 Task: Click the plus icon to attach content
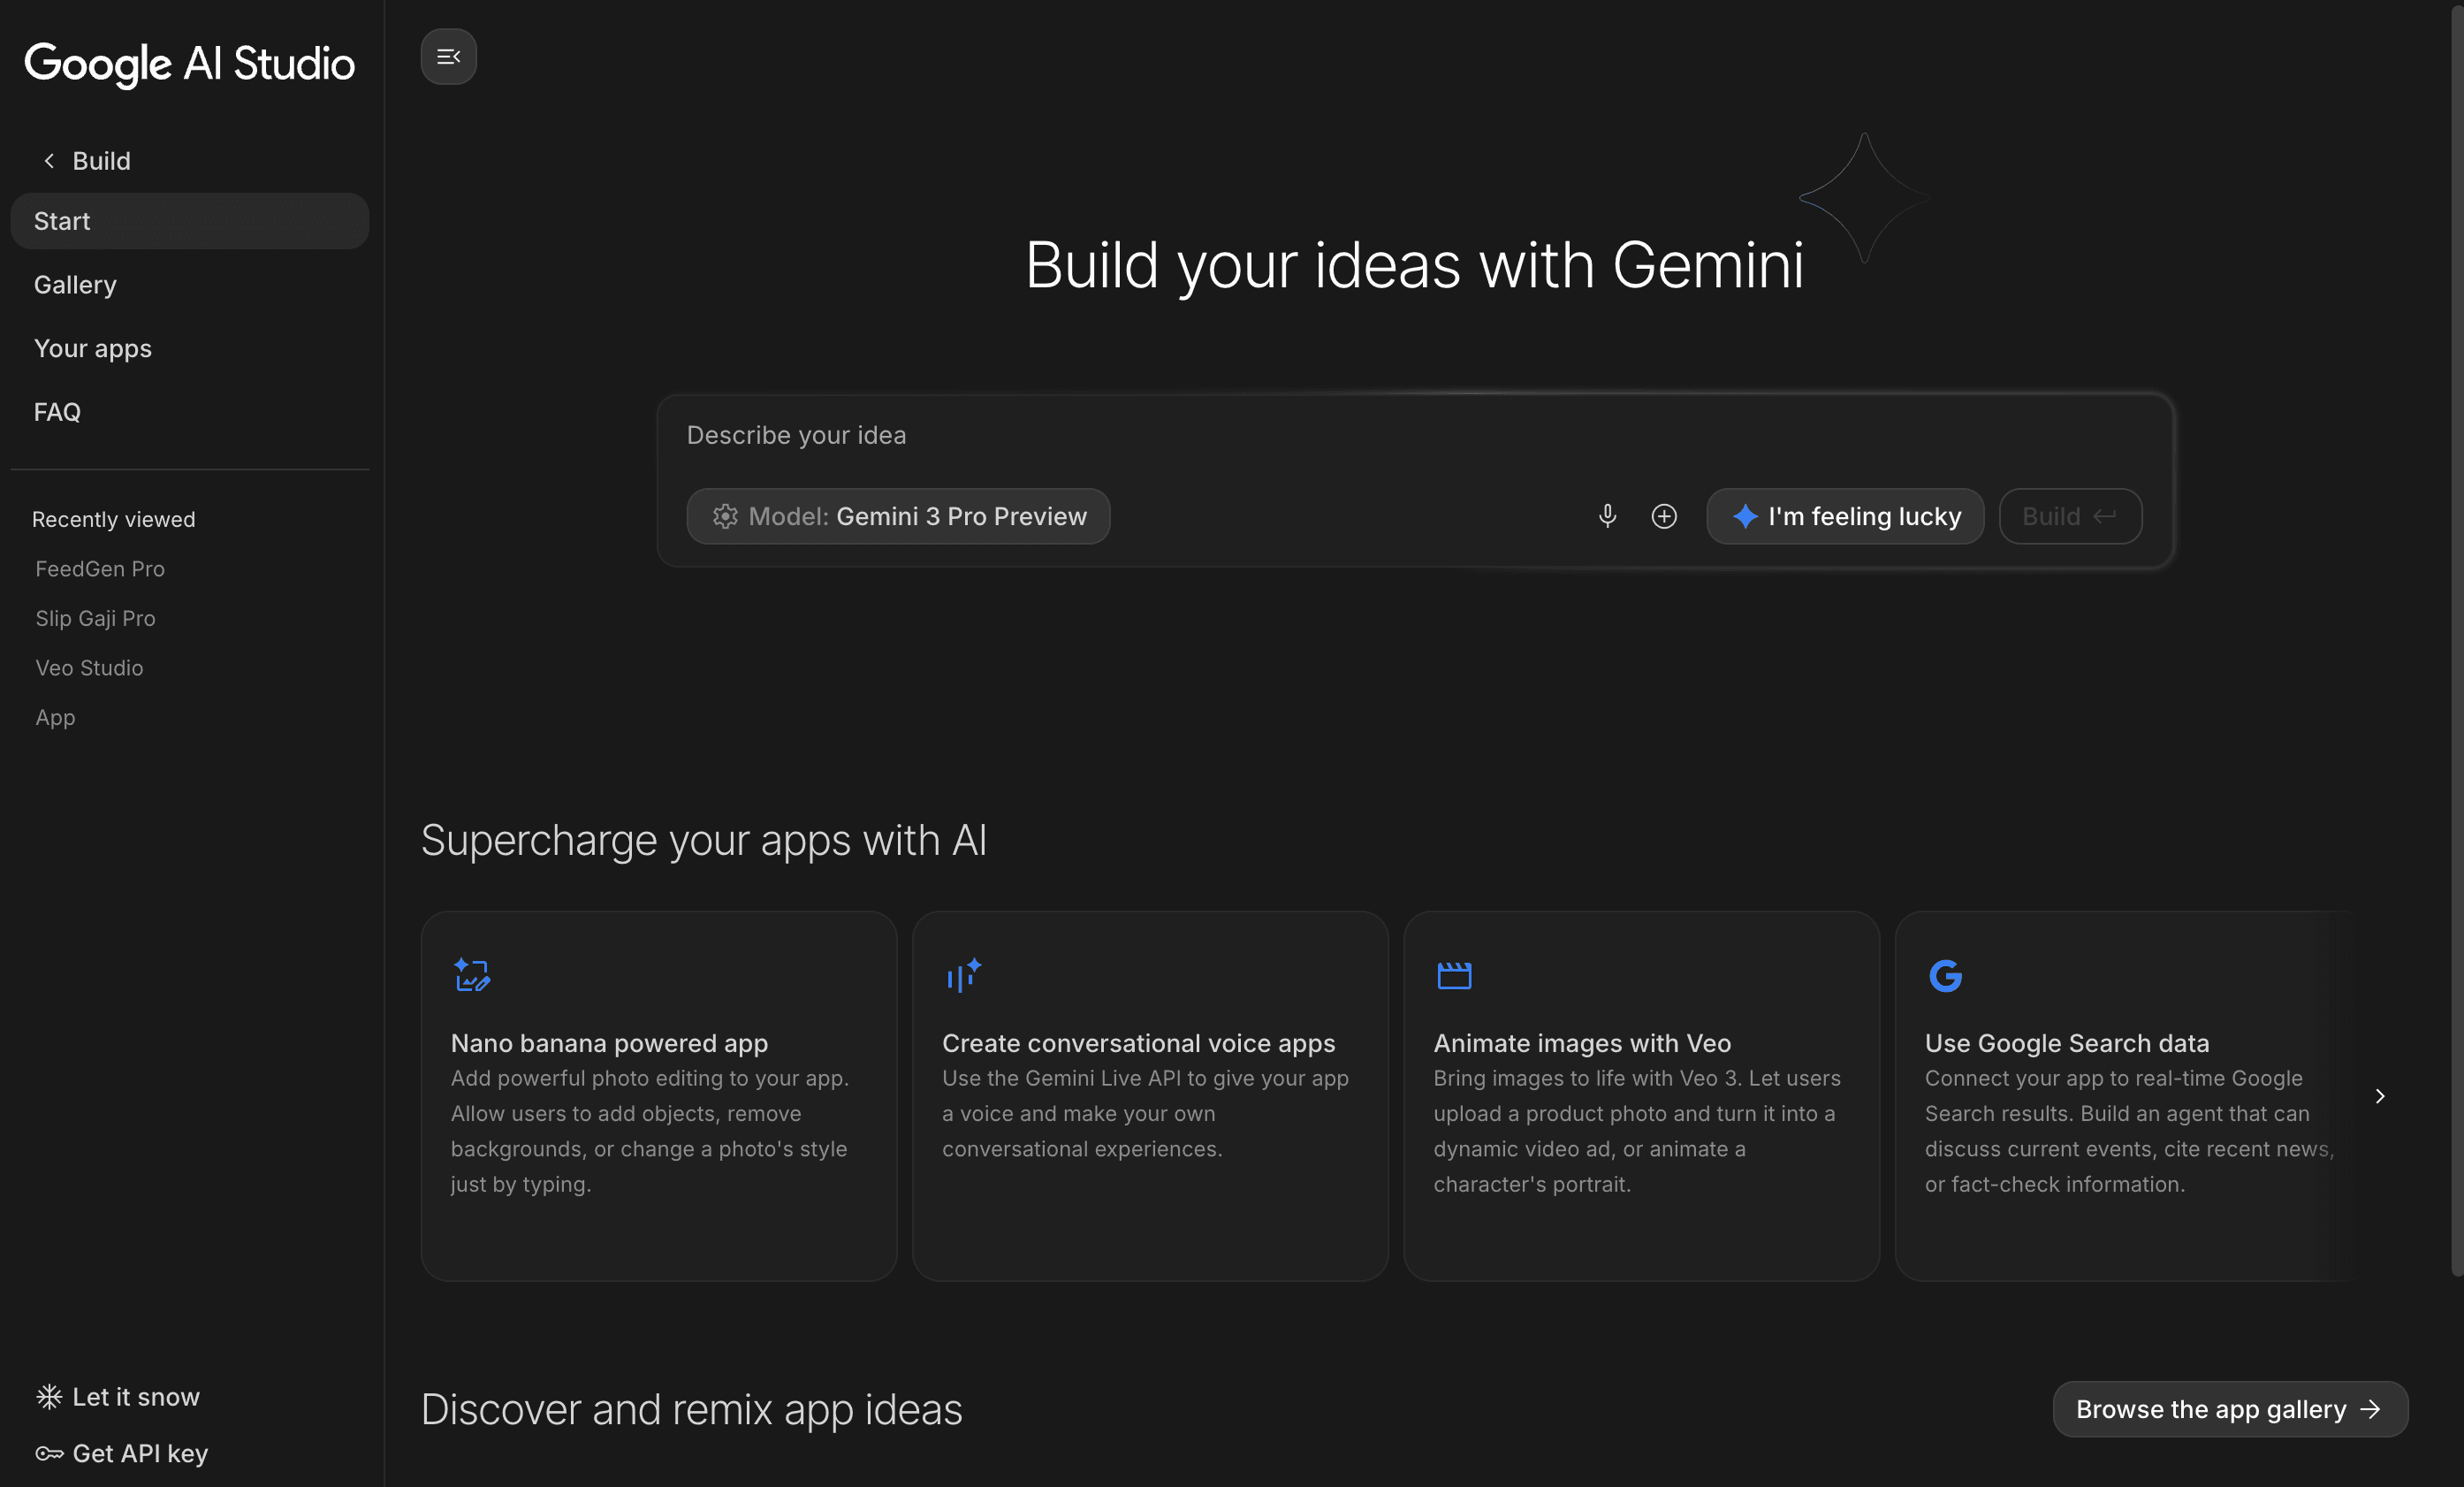1663,516
